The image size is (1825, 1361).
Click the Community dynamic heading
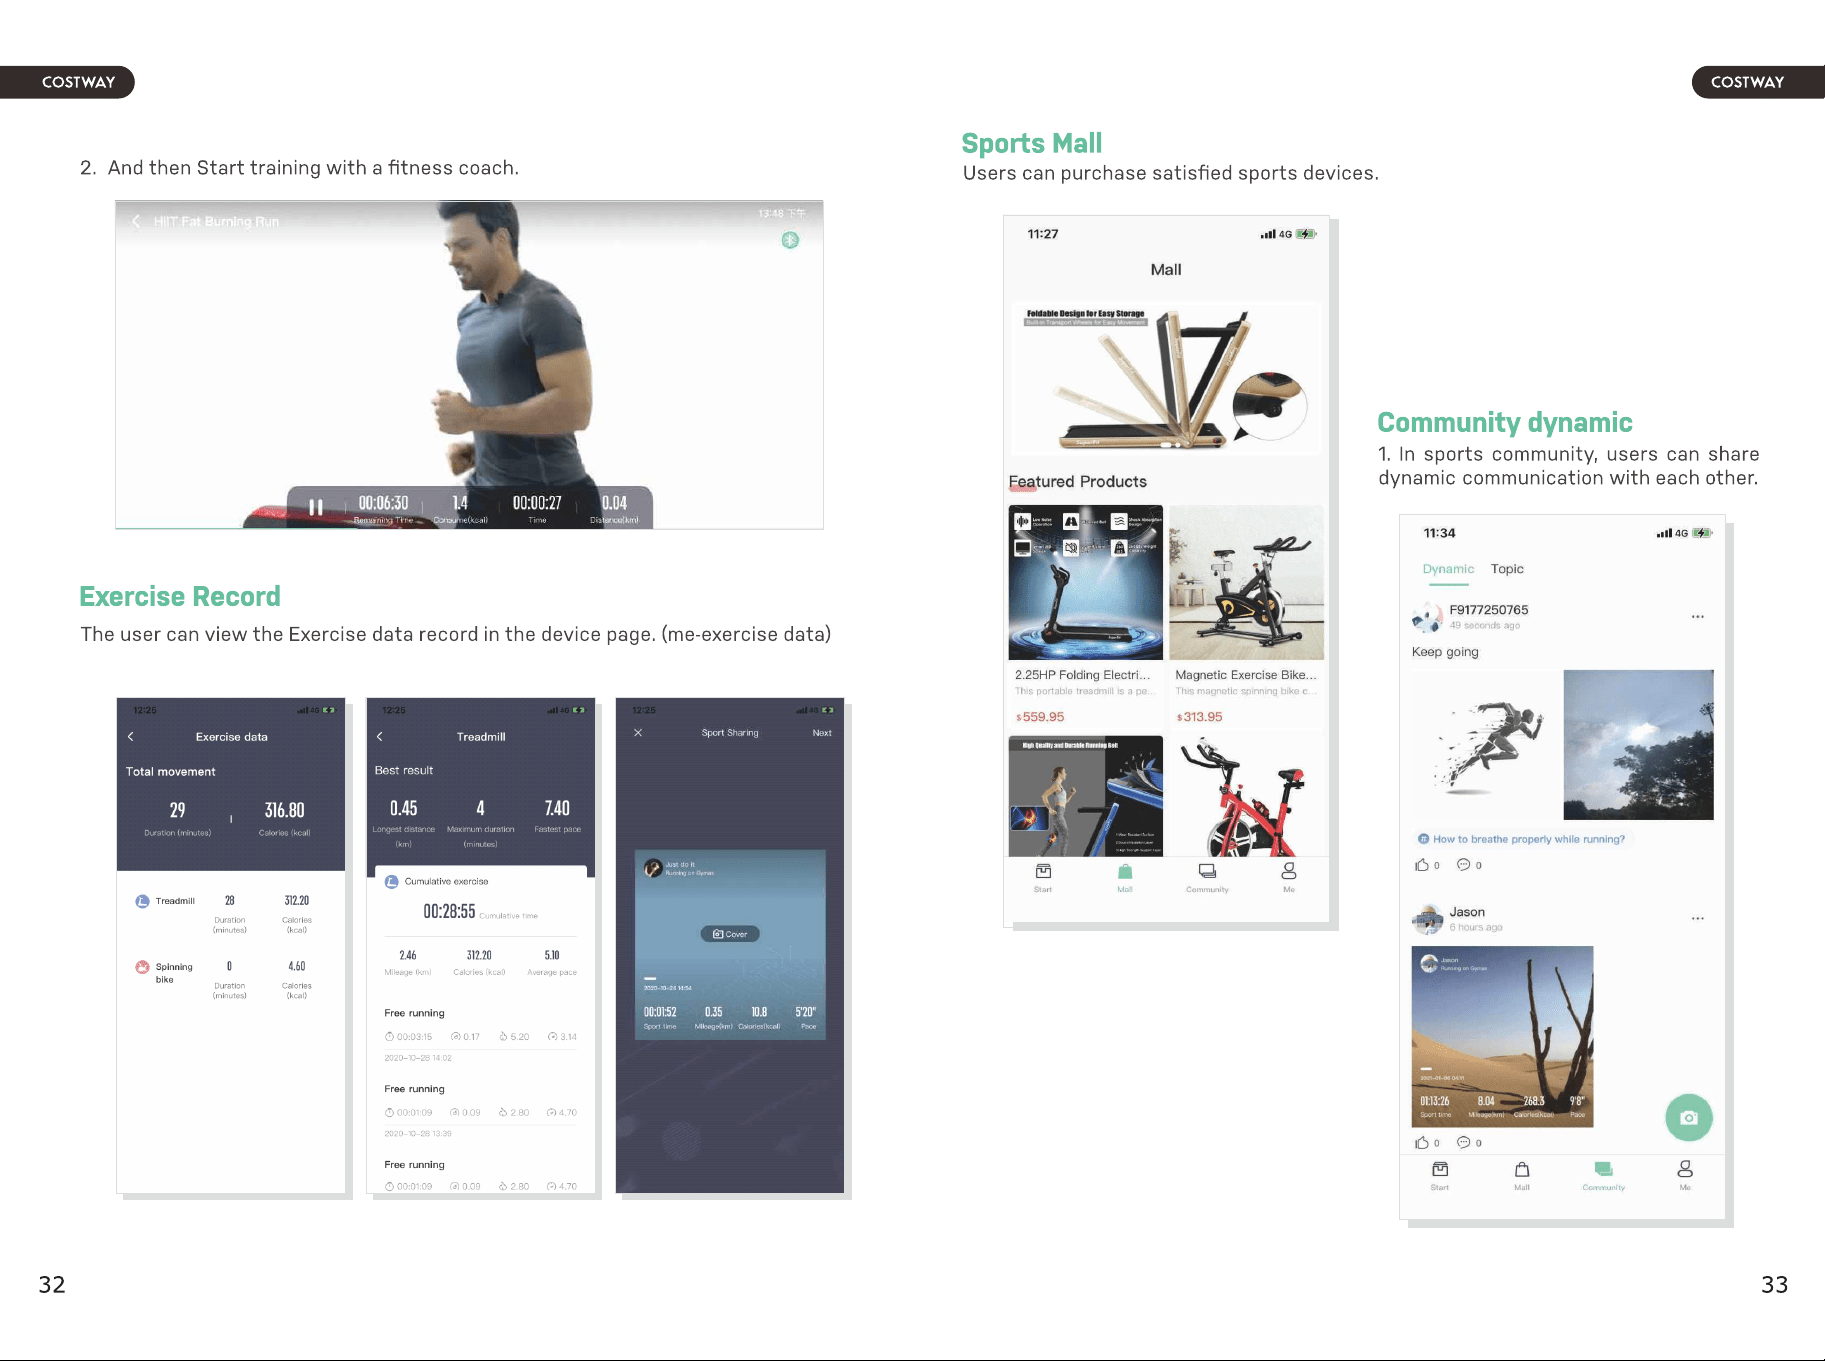[1505, 422]
